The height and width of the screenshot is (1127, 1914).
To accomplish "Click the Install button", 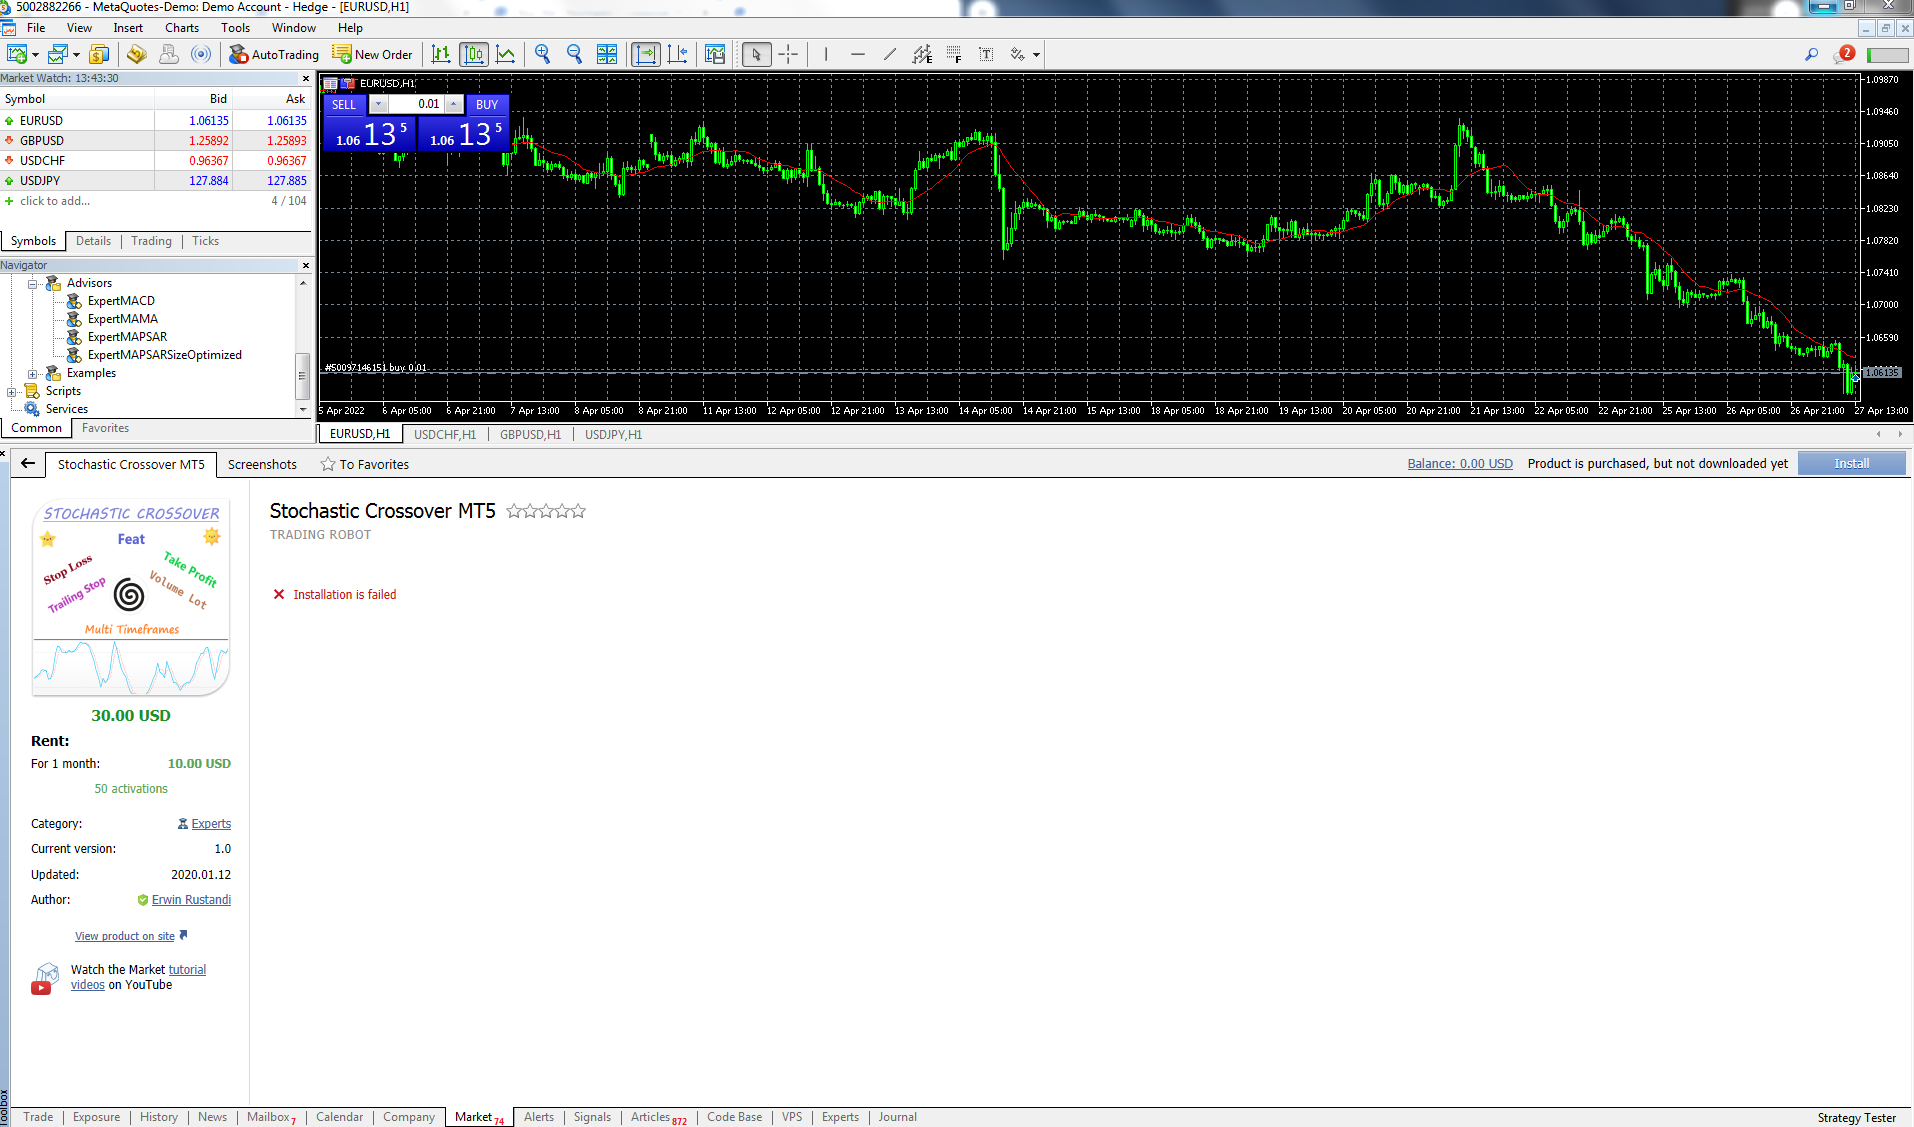I will pyautogui.click(x=1851, y=463).
